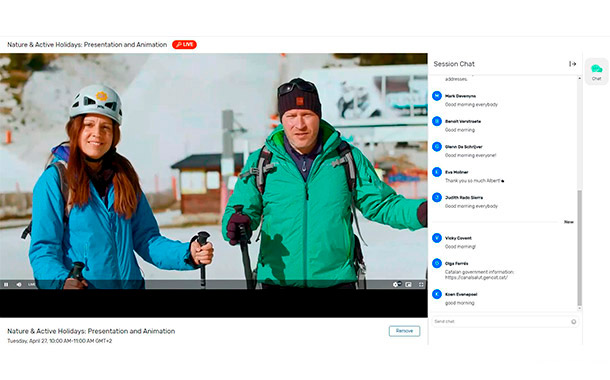Click message 'Good morning everyone!'

(470, 156)
